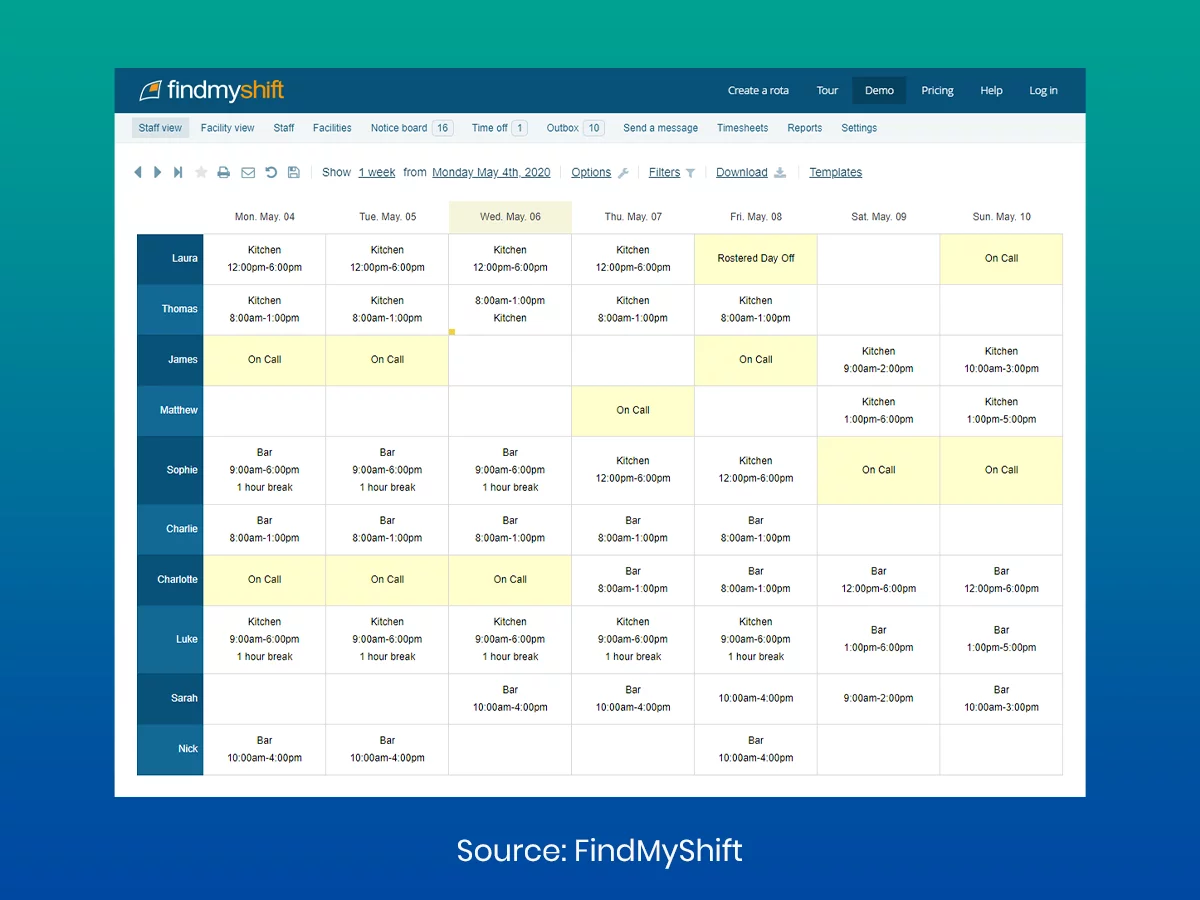Jump to the last week using skip-forward arrow

(x=178, y=172)
